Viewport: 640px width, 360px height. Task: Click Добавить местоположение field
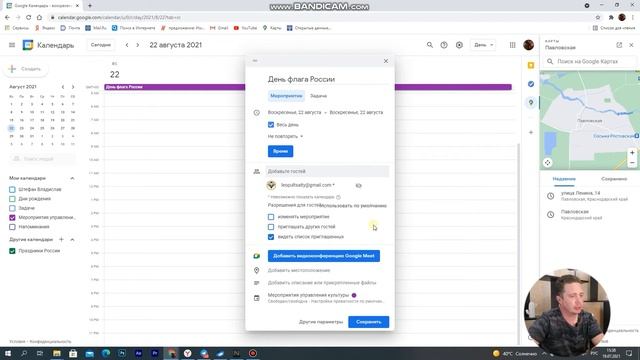(x=299, y=270)
